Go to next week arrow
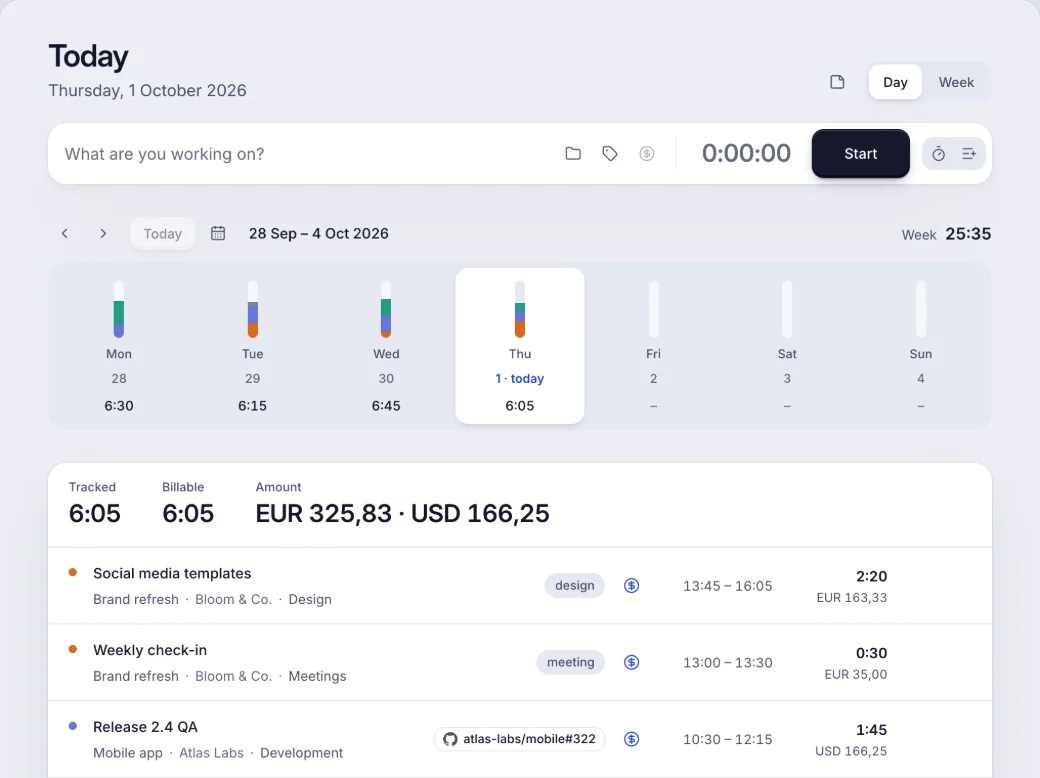 [103, 233]
